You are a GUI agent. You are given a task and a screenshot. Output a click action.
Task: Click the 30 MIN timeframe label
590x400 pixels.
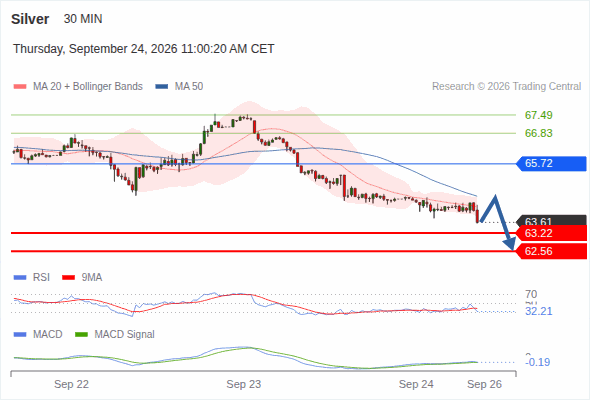pyautogui.click(x=83, y=19)
